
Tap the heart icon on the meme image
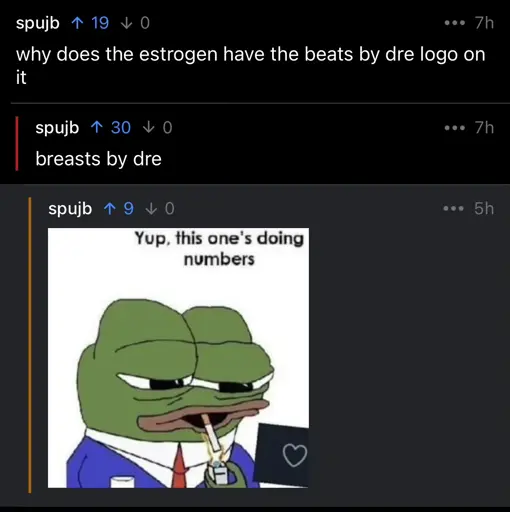click(x=295, y=456)
